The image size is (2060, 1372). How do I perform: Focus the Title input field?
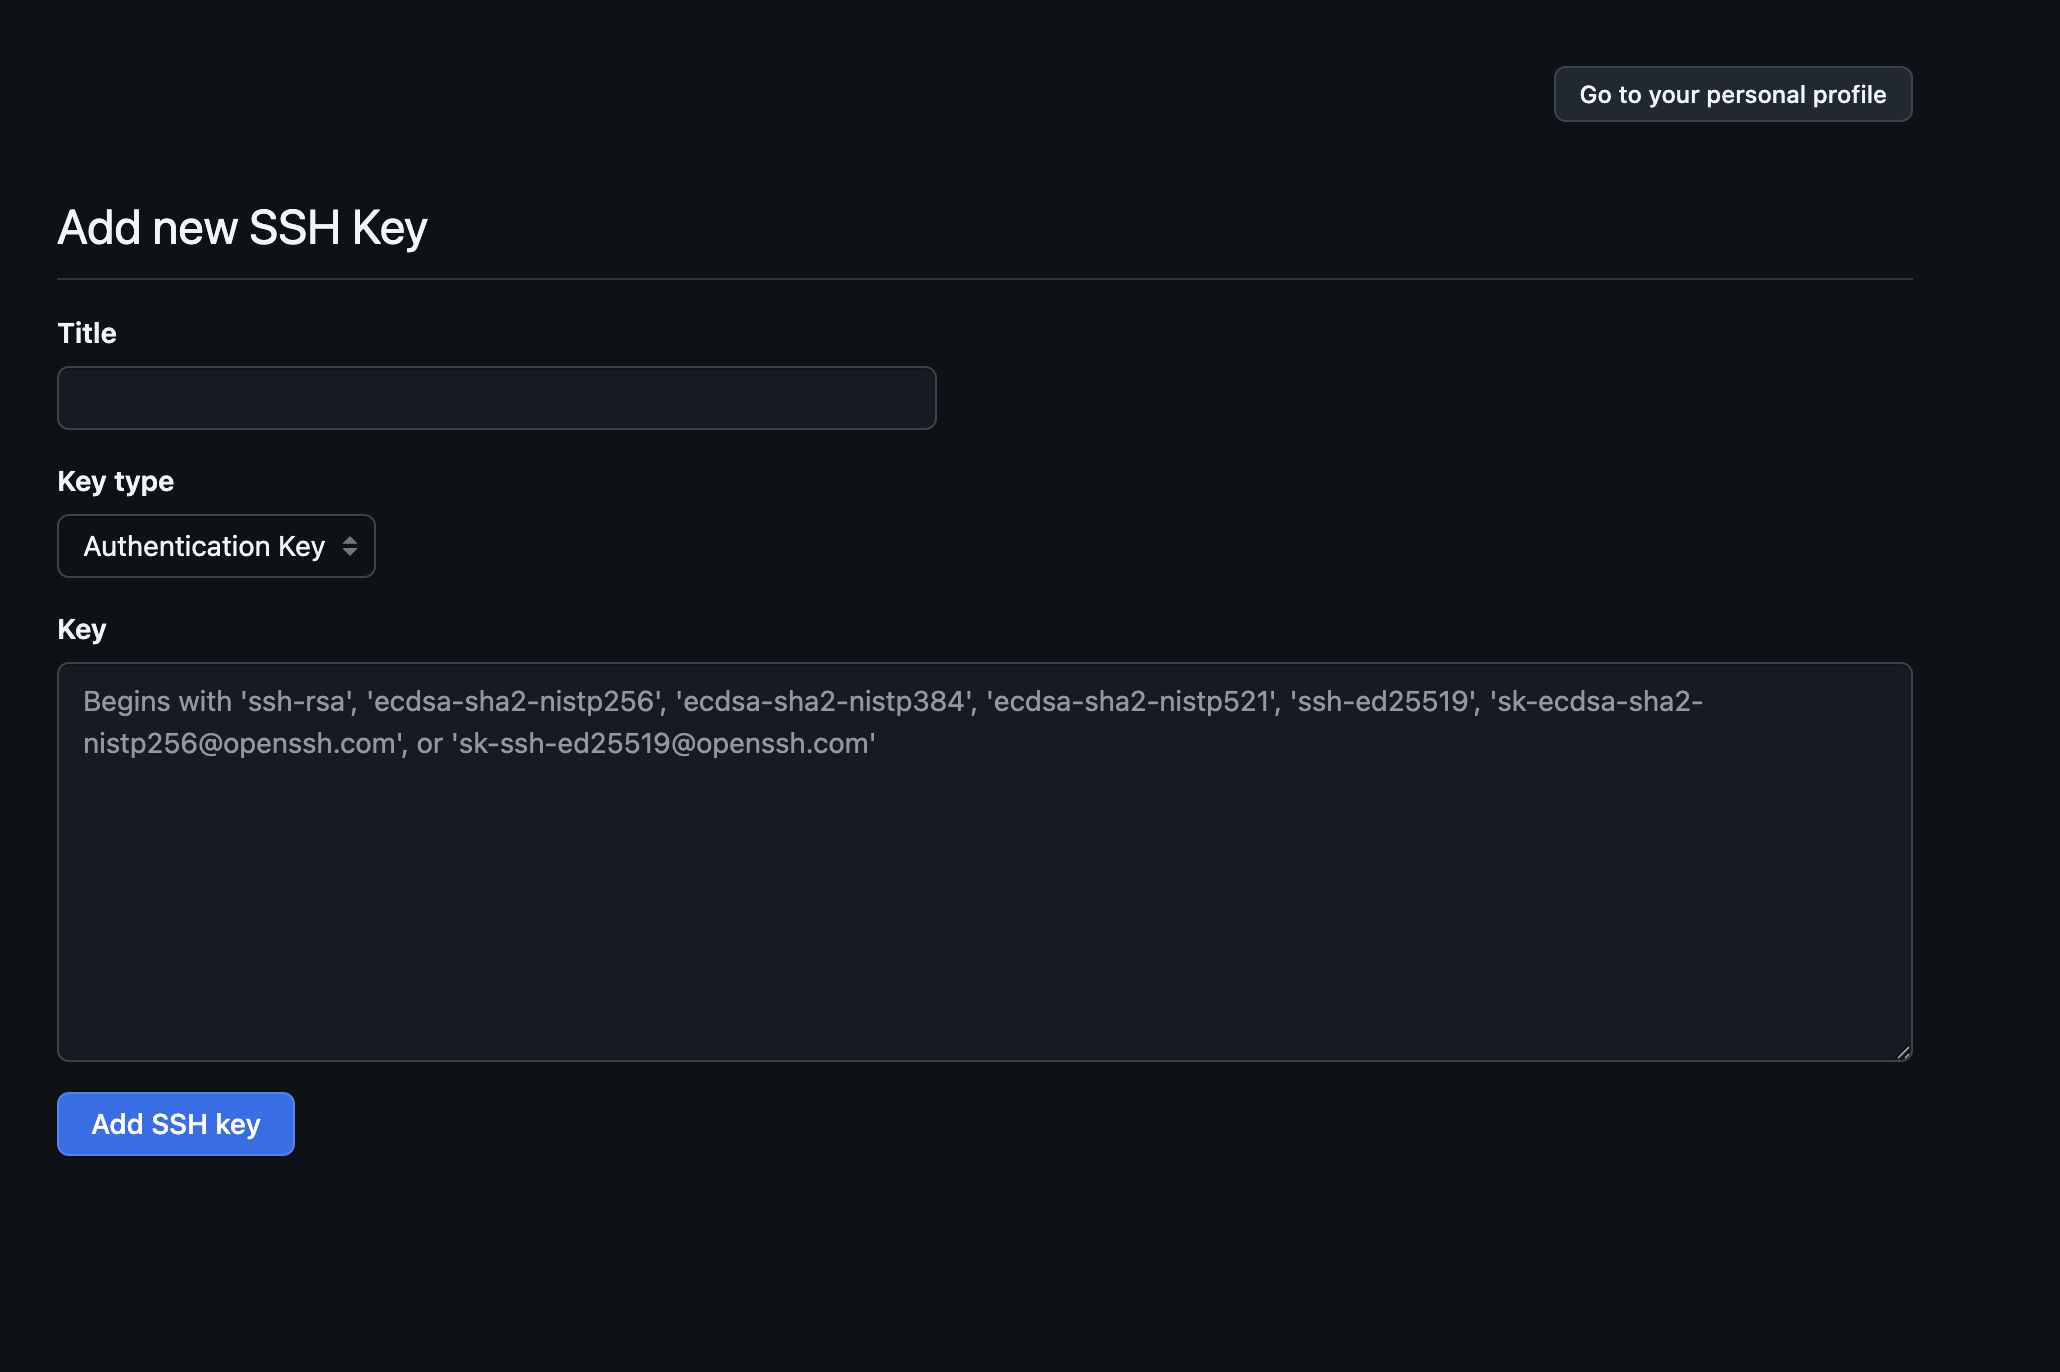coord(497,398)
